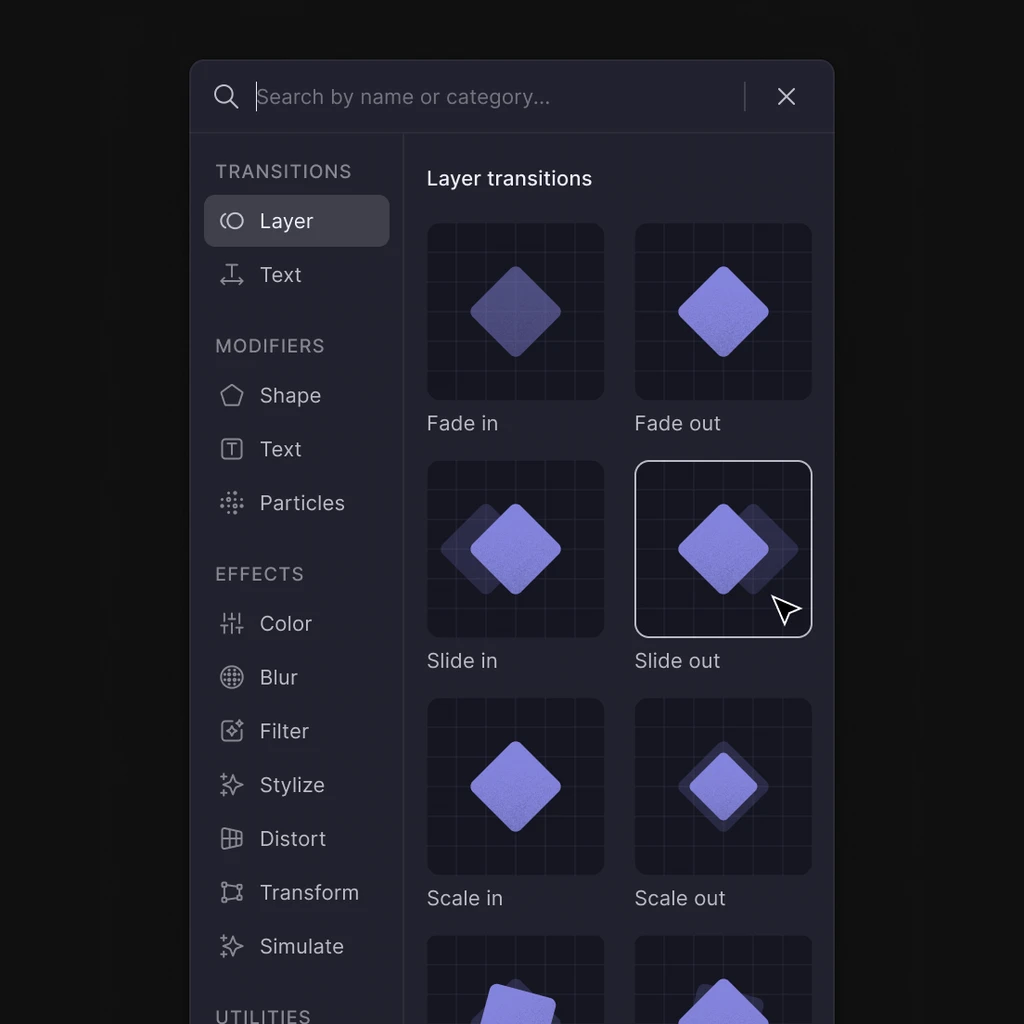Select the Distort grid icon
1024x1024 pixels.
tap(231, 839)
